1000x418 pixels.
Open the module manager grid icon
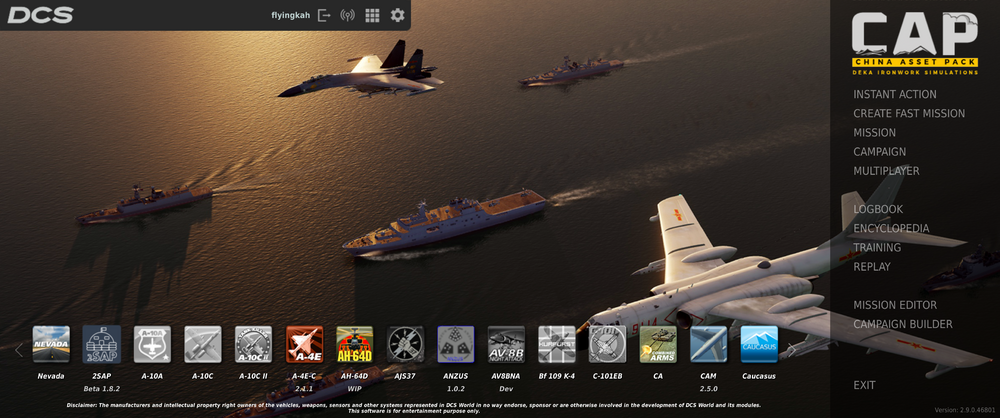tap(372, 15)
